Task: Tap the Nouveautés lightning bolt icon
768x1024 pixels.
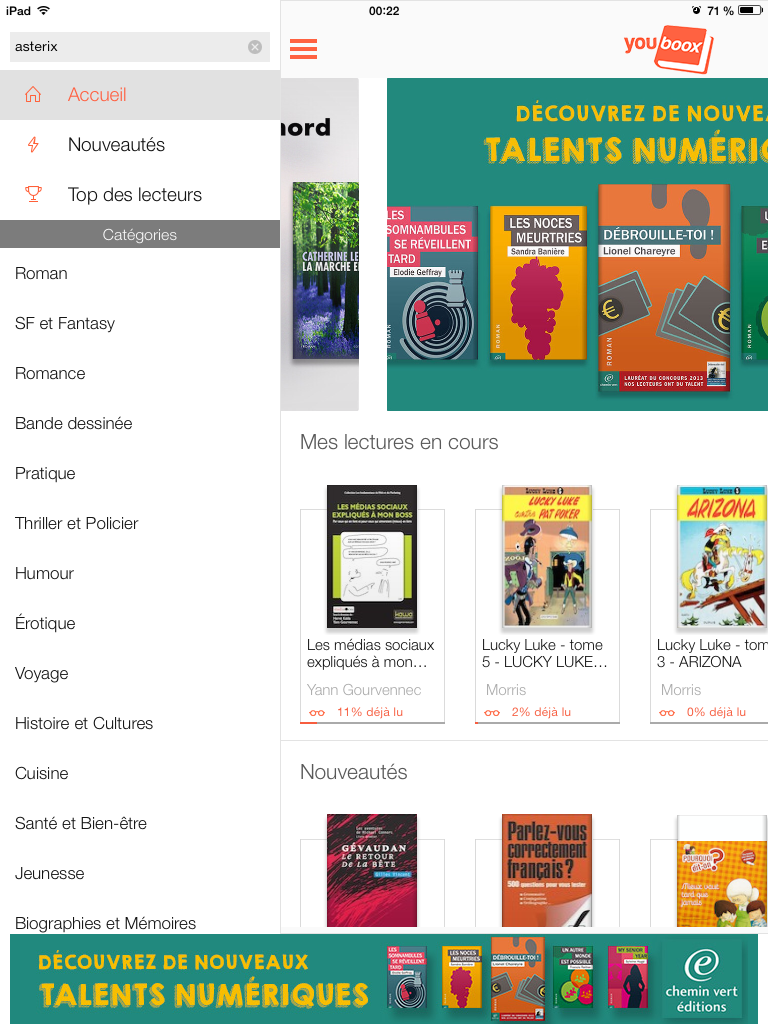Action: click(33, 144)
